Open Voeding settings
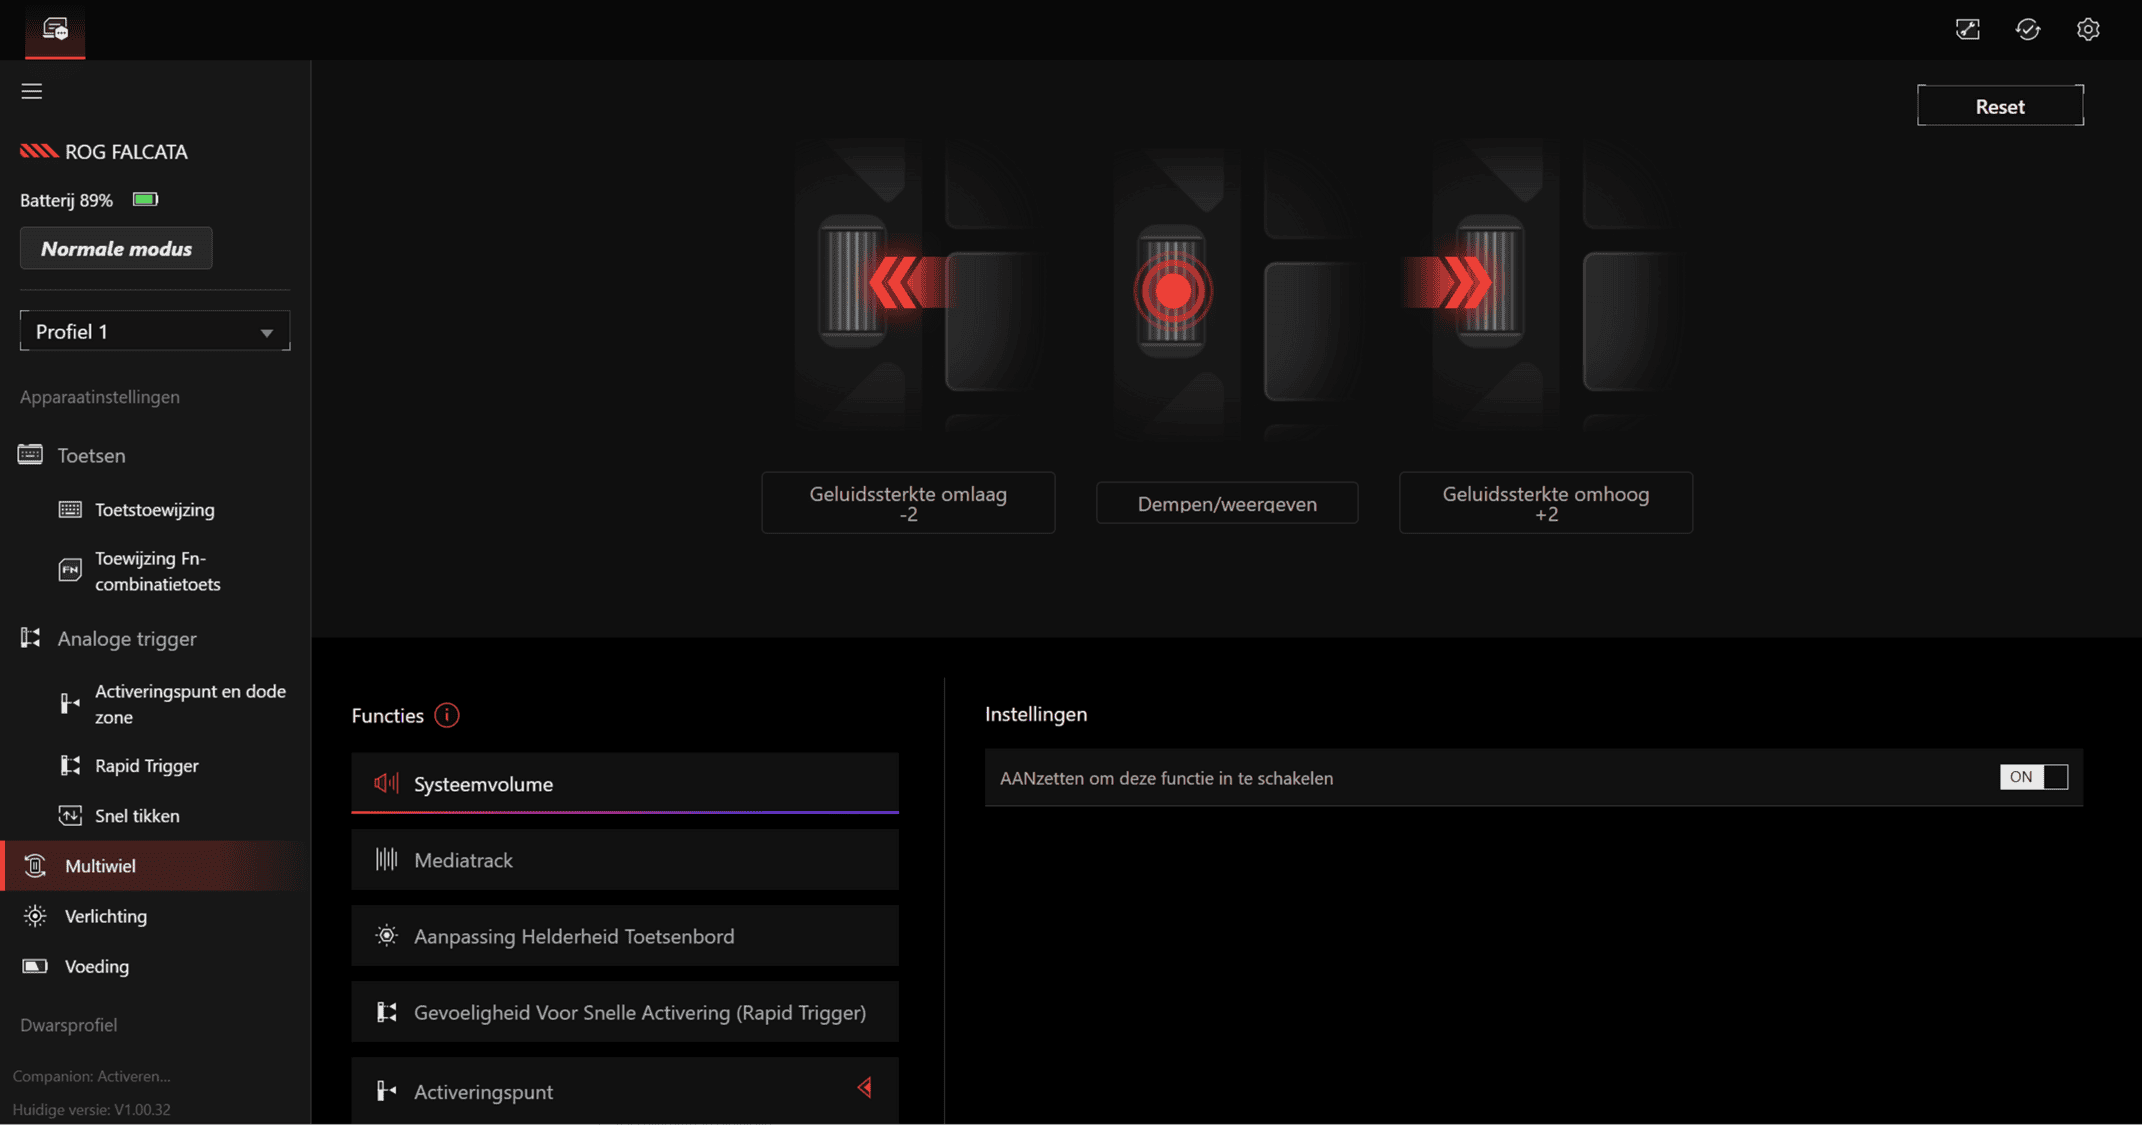 (97, 966)
